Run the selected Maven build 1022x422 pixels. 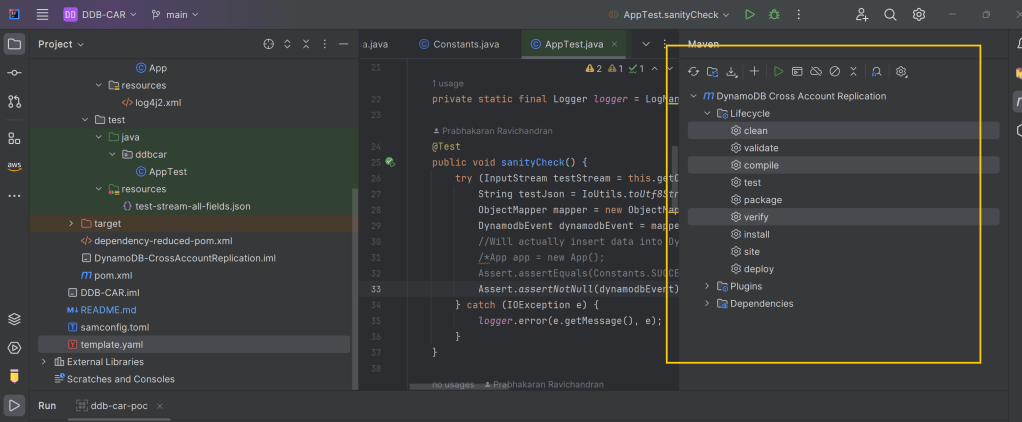(778, 72)
